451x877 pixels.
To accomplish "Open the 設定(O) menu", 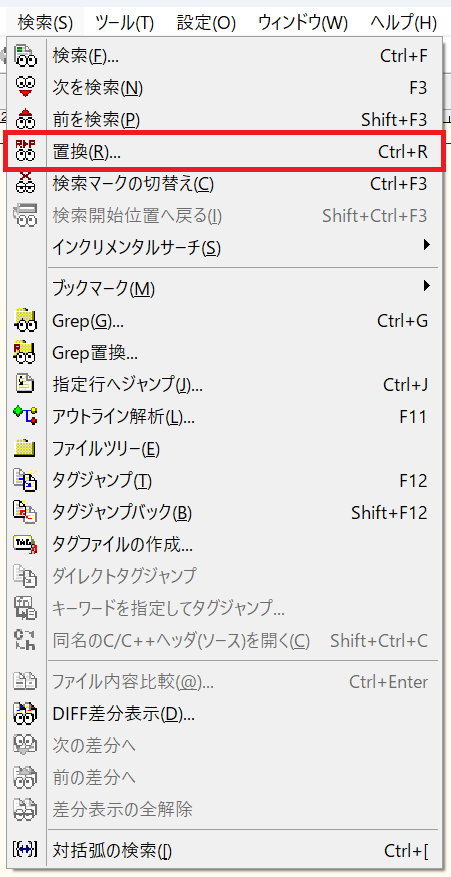I will tap(206, 23).
